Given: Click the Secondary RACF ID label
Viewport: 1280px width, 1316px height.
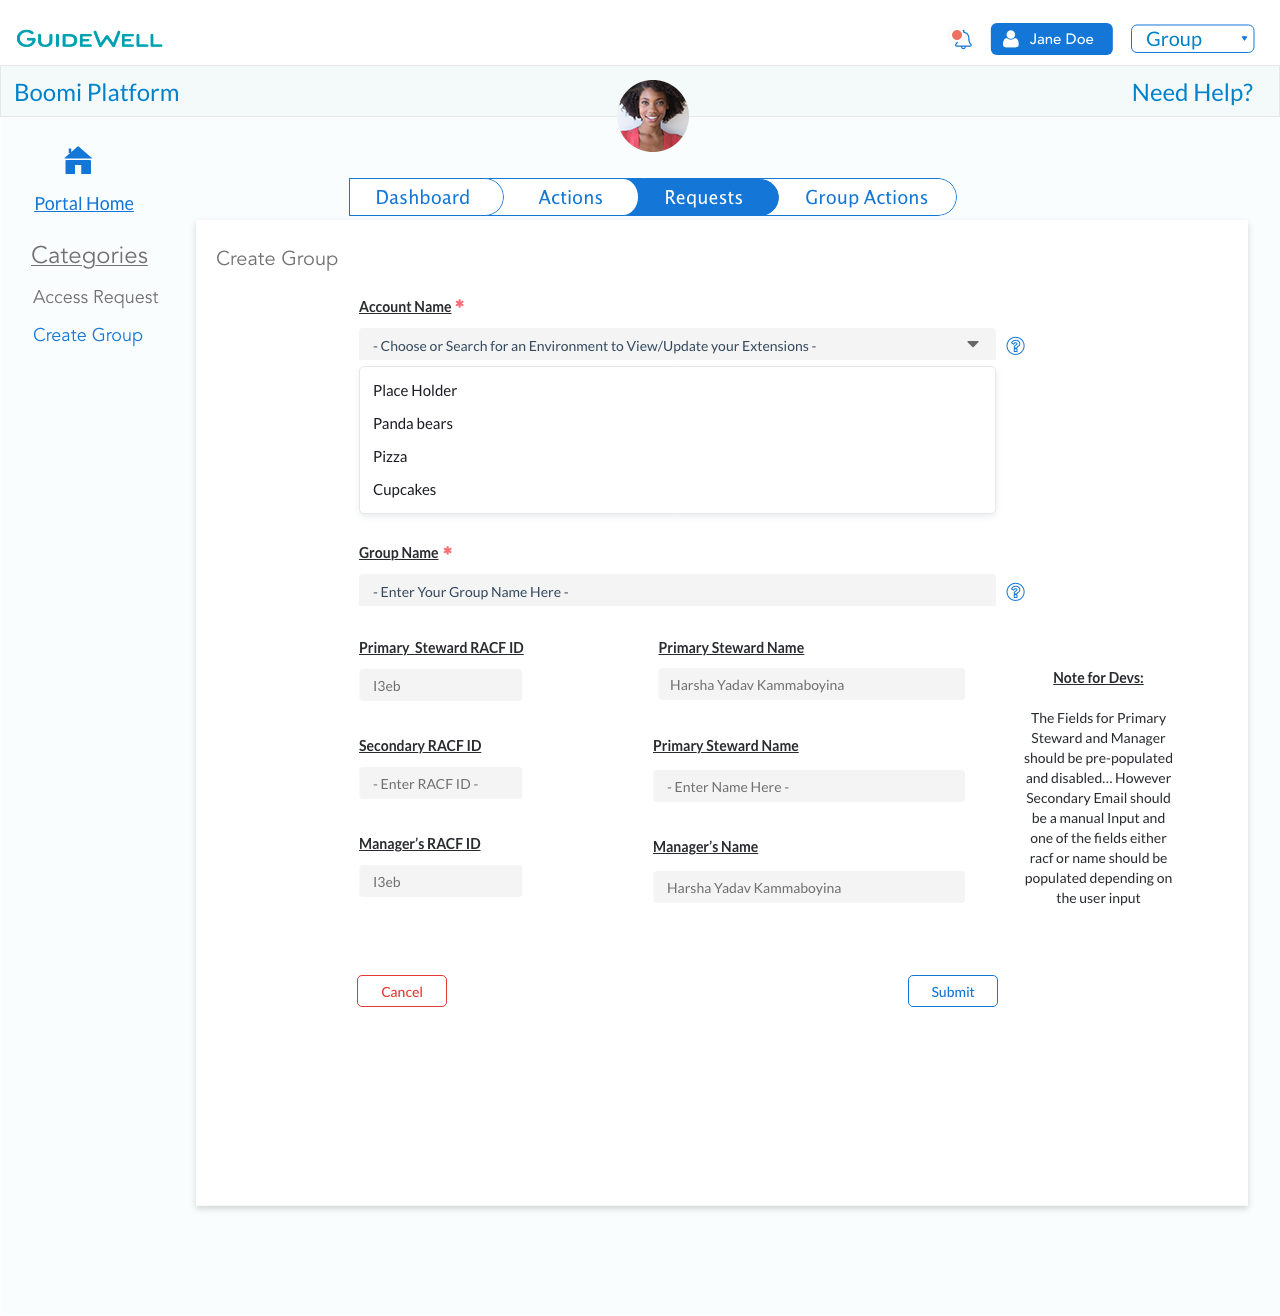Looking at the screenshot, I should 420,746.
